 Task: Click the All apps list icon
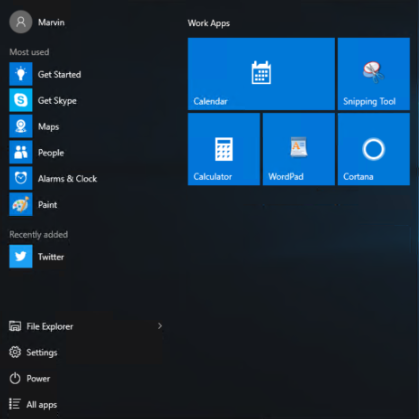pyautogui.click(x=15, y=404)
